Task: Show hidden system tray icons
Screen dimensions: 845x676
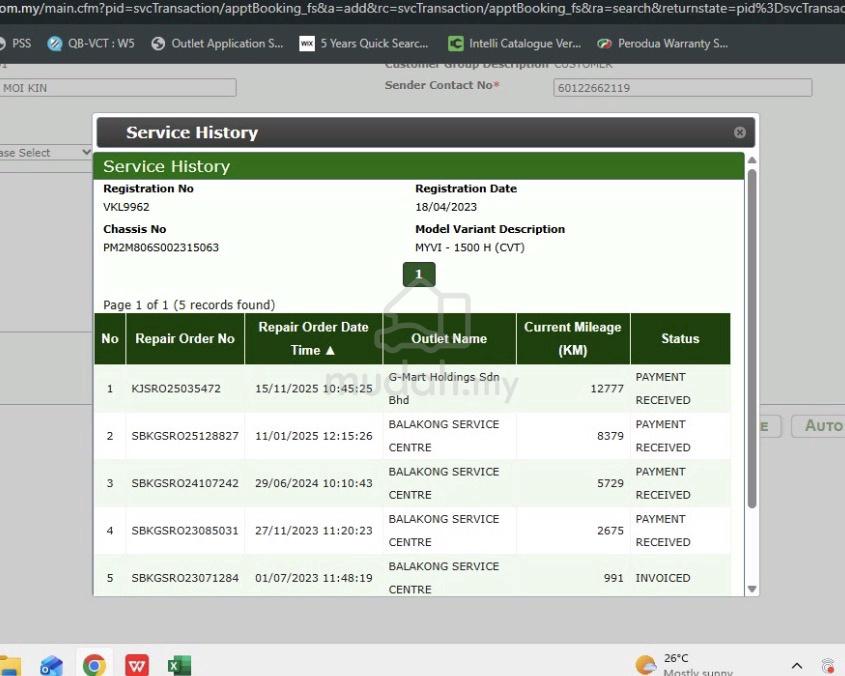Action: tap(797, 665)
